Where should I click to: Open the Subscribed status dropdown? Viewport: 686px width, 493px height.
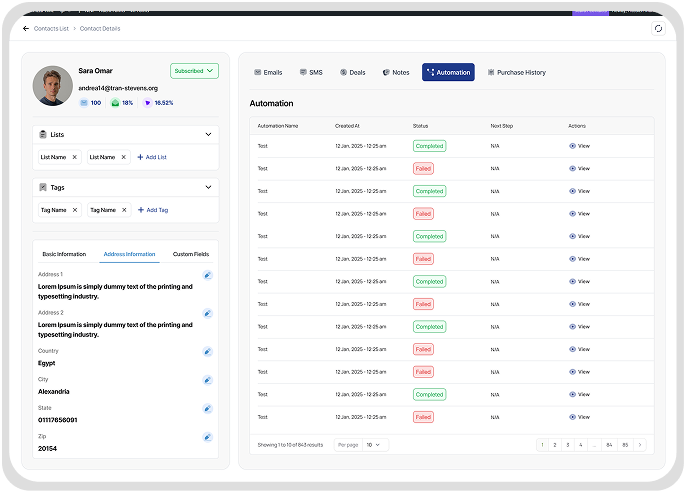point(194,71)
